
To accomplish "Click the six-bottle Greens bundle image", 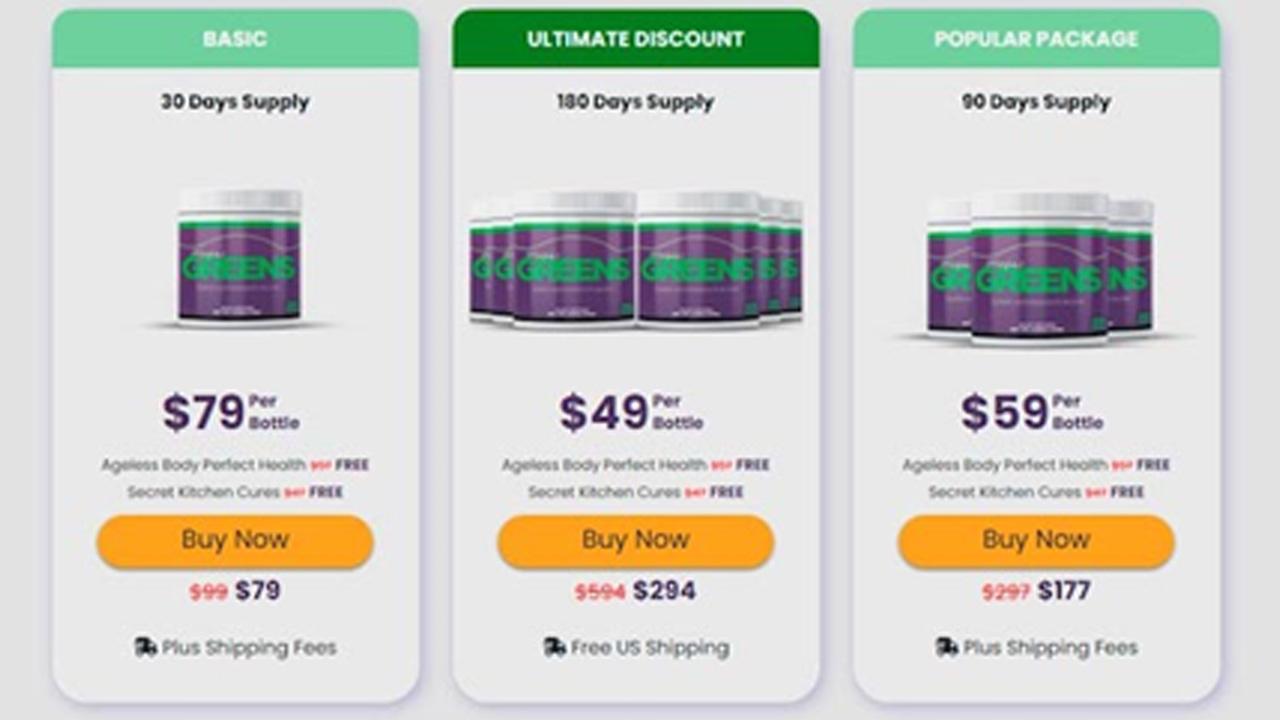I will [636, 258].
